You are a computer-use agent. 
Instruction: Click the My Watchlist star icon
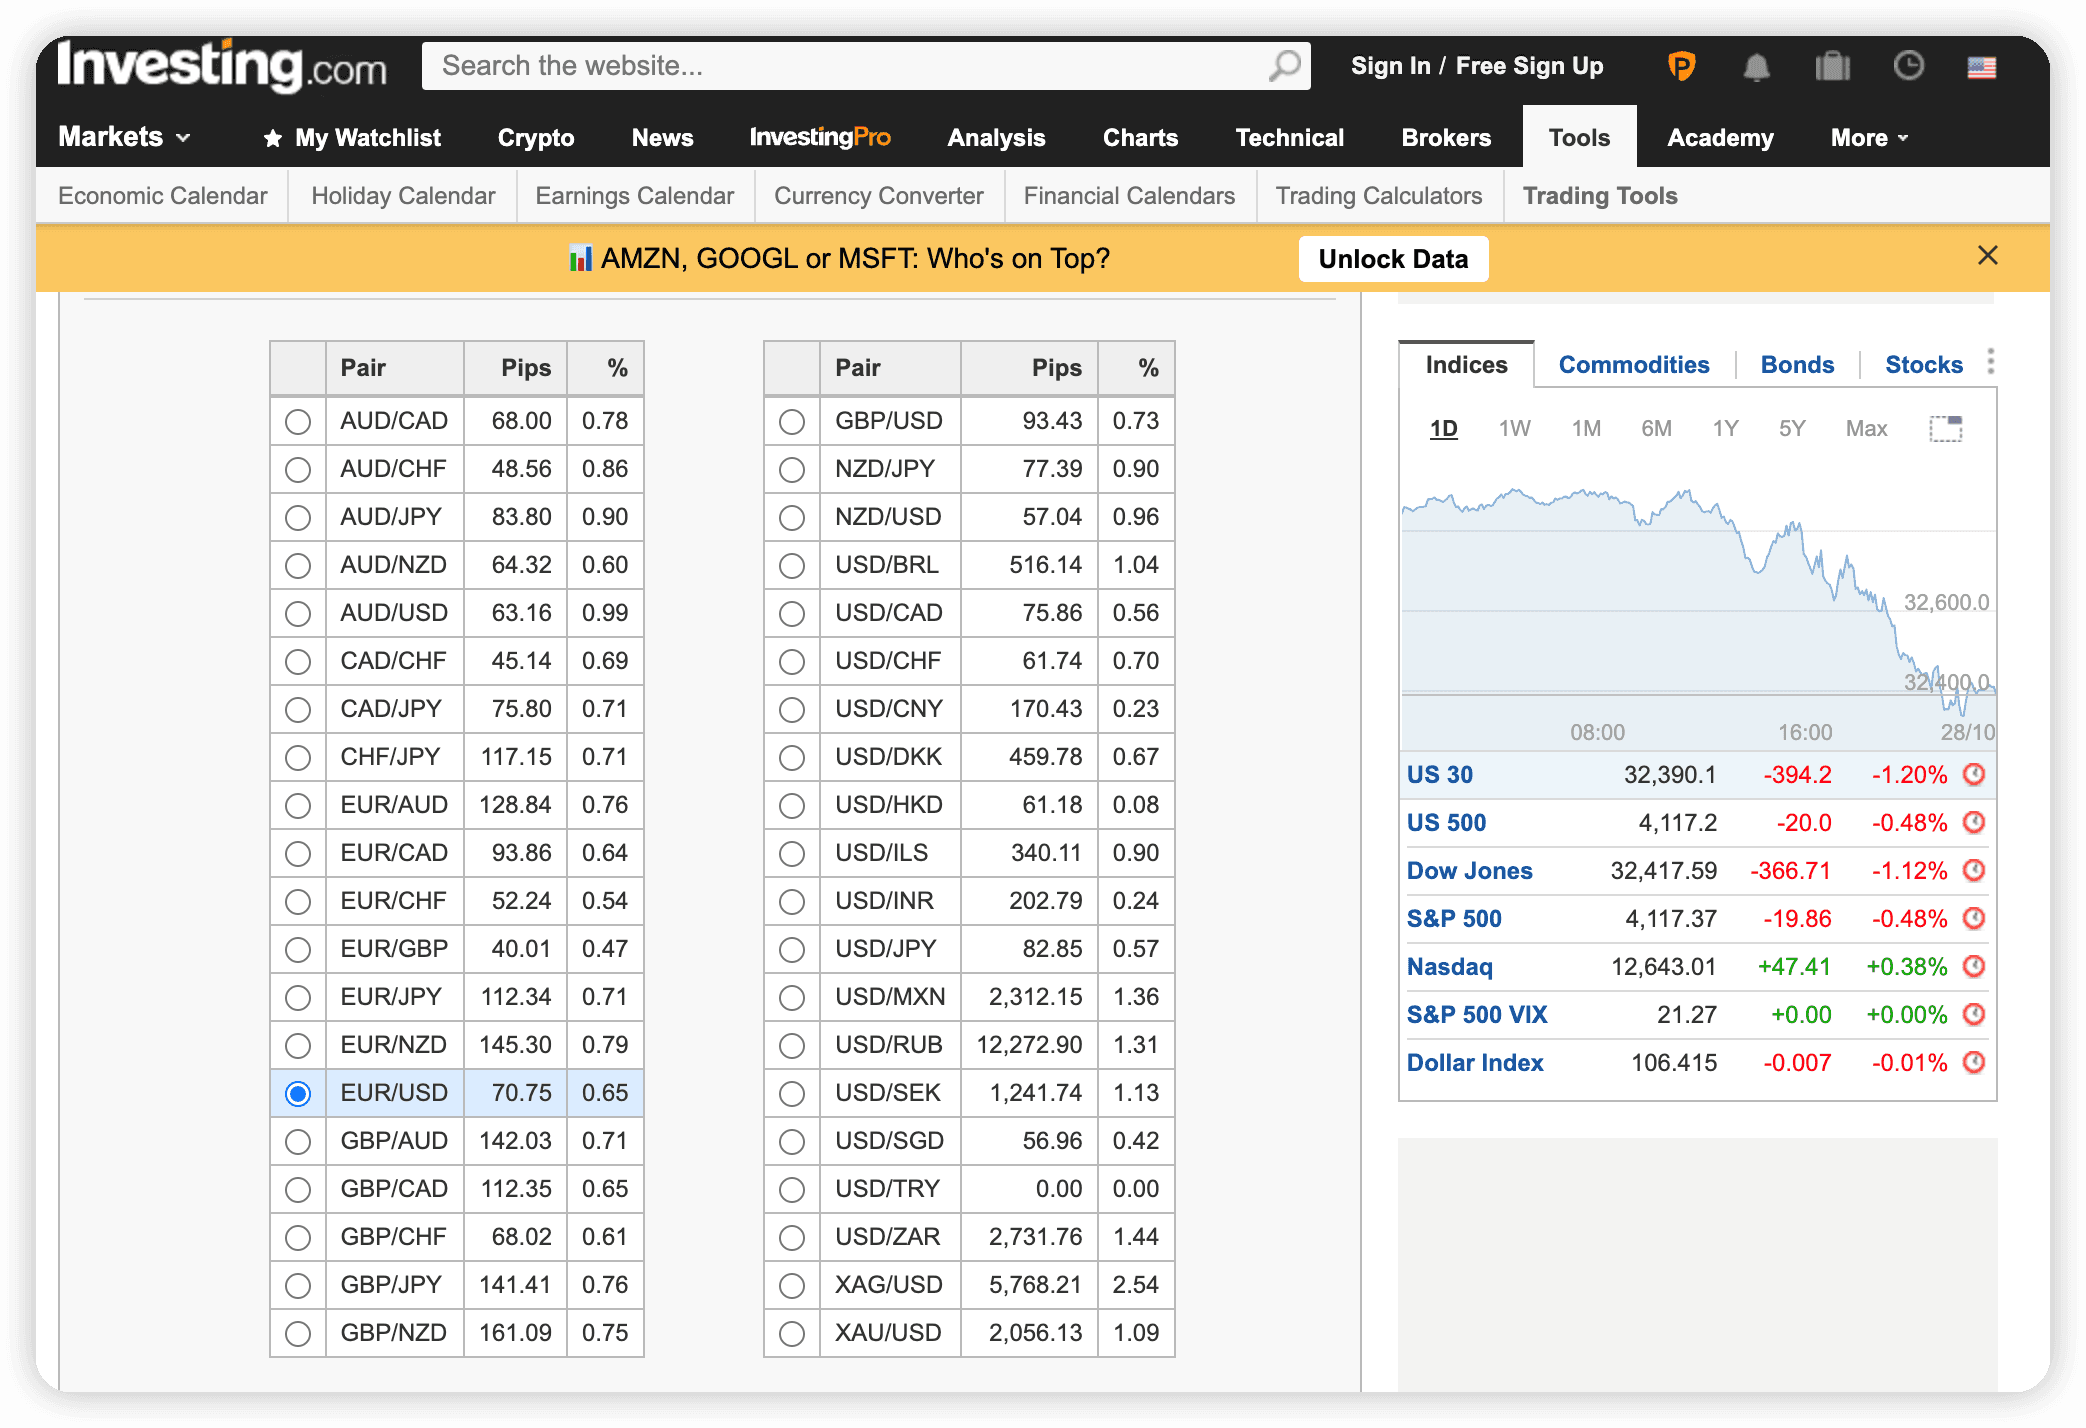[x=272, y=138]
